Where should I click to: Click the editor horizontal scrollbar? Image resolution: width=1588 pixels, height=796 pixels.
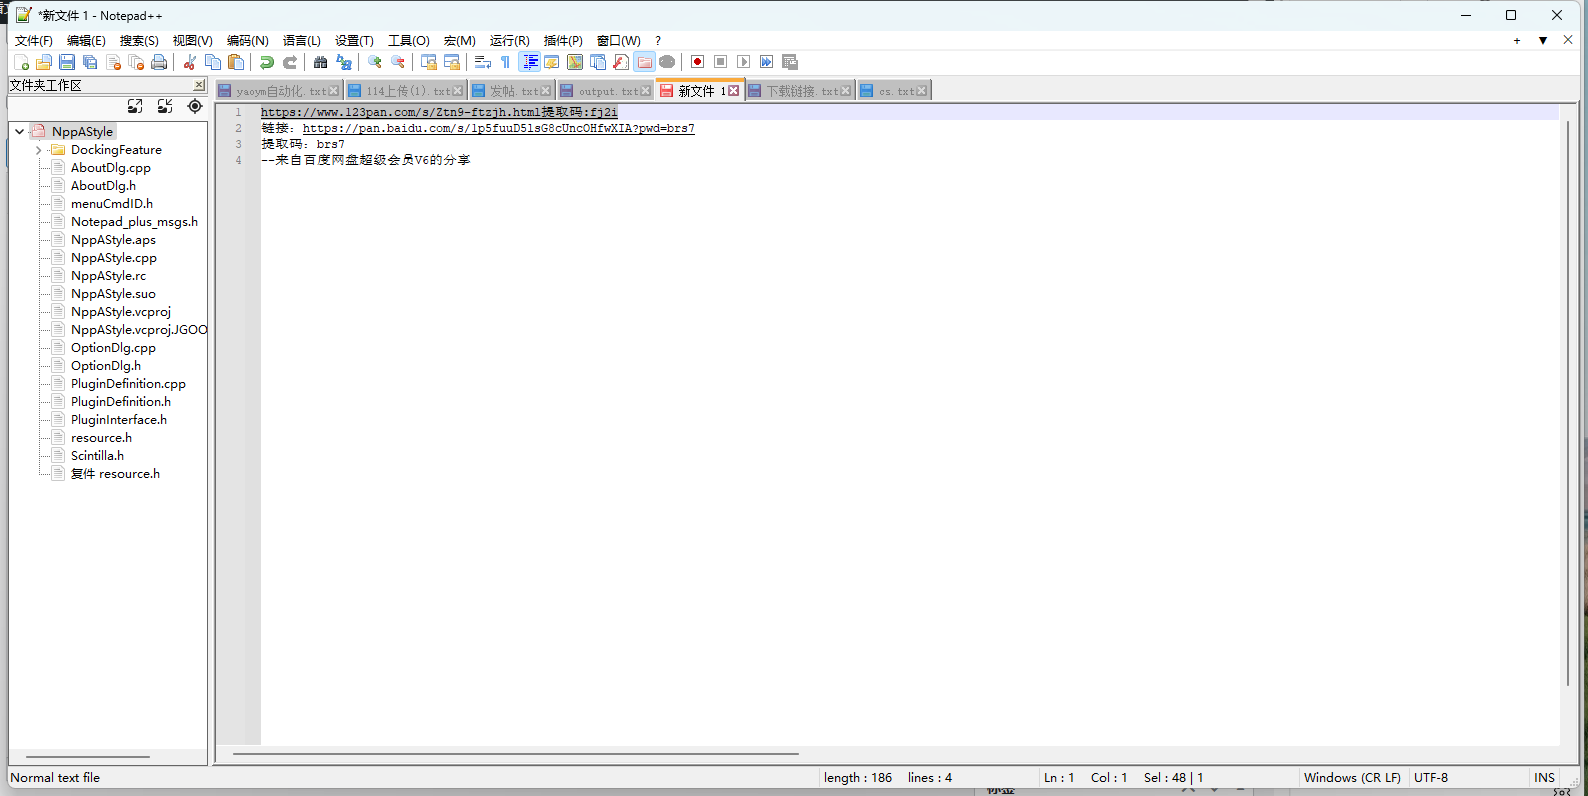(x=515, y=754)
